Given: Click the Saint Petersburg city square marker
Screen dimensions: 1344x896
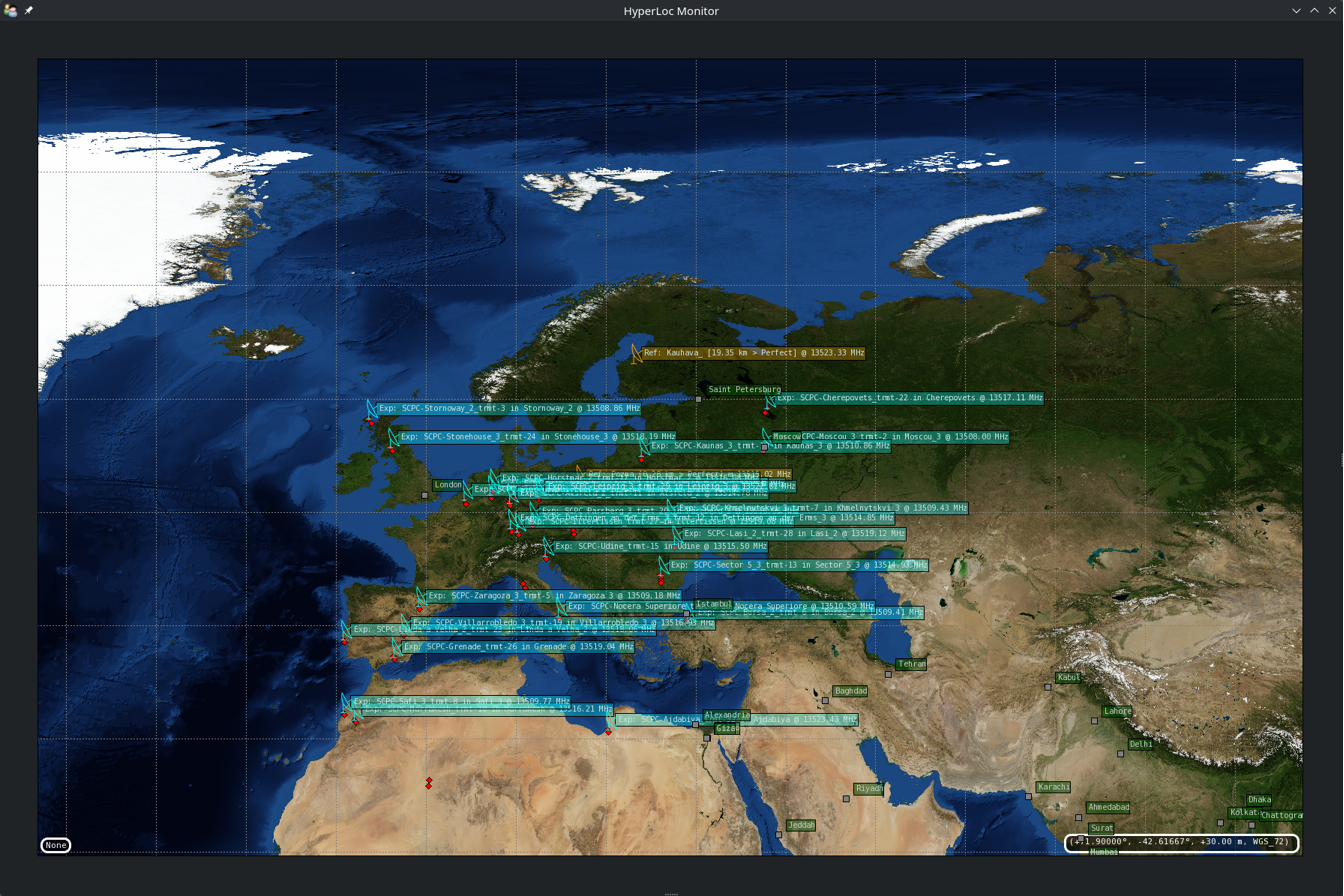Looking at the screenshot, I should pyautogui.click(x=699, y=399).
